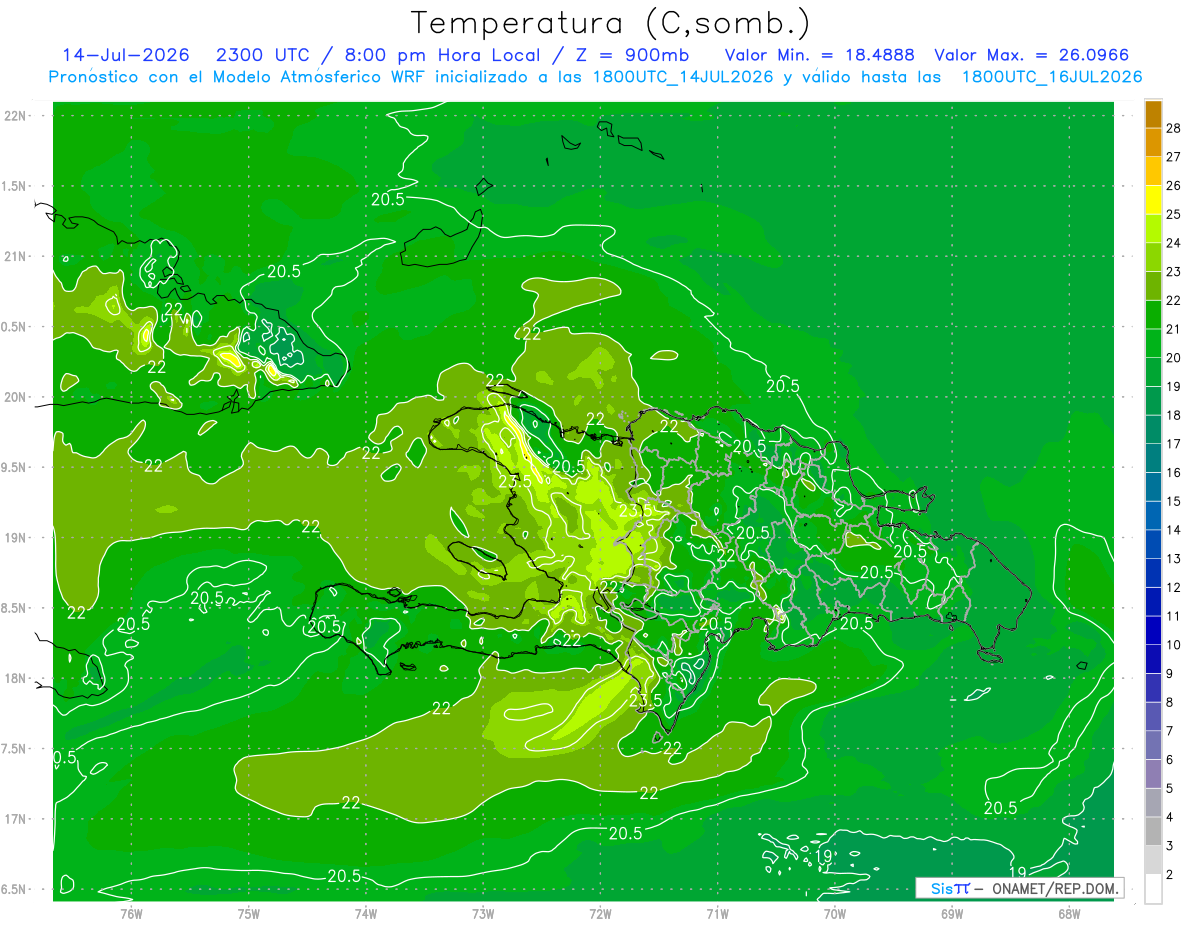Click the "70W" longitude axis label
This screenshot has height=927, width=1200.
coord(835,912)
